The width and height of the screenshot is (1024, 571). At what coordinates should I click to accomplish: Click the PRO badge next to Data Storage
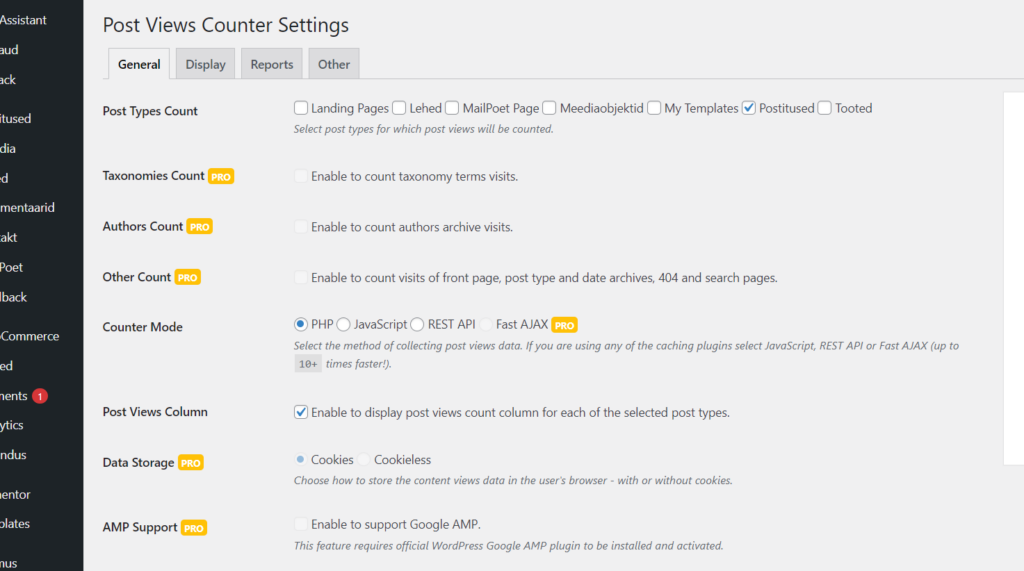(191, 463)
